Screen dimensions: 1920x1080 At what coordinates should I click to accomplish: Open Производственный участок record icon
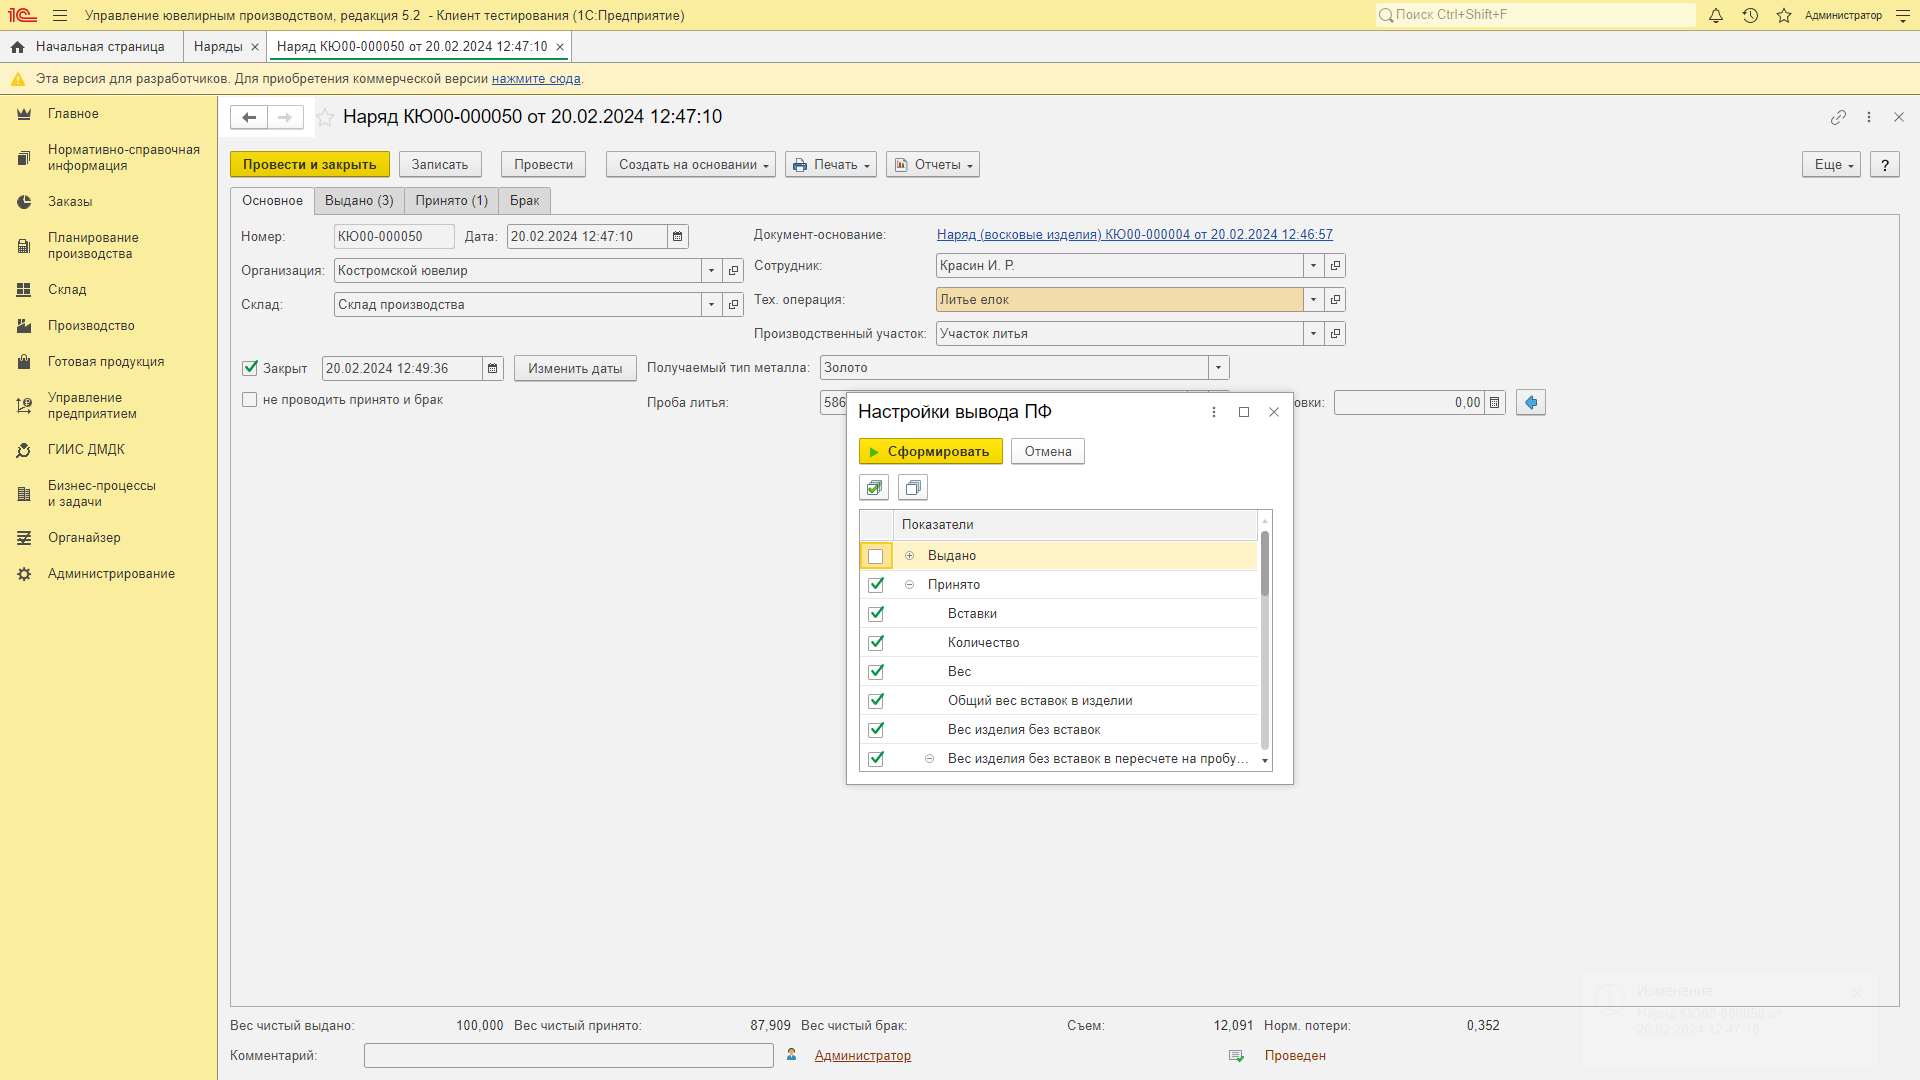(x=1336, y=334)
